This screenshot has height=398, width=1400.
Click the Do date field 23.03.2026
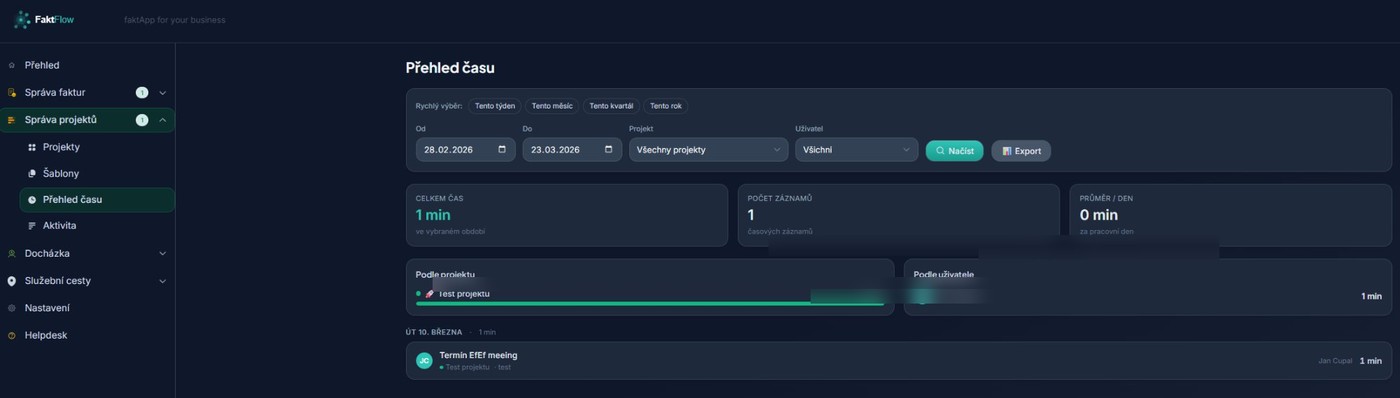click(572, 150)
